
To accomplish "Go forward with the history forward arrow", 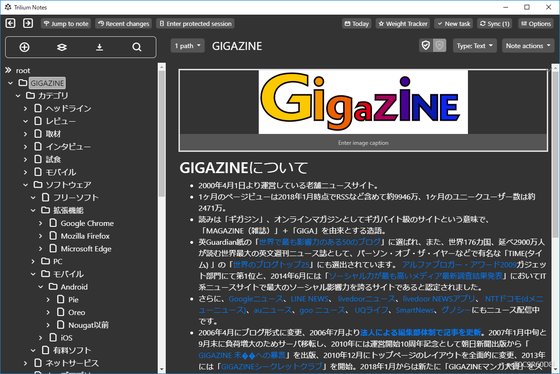I will (28, 24).
